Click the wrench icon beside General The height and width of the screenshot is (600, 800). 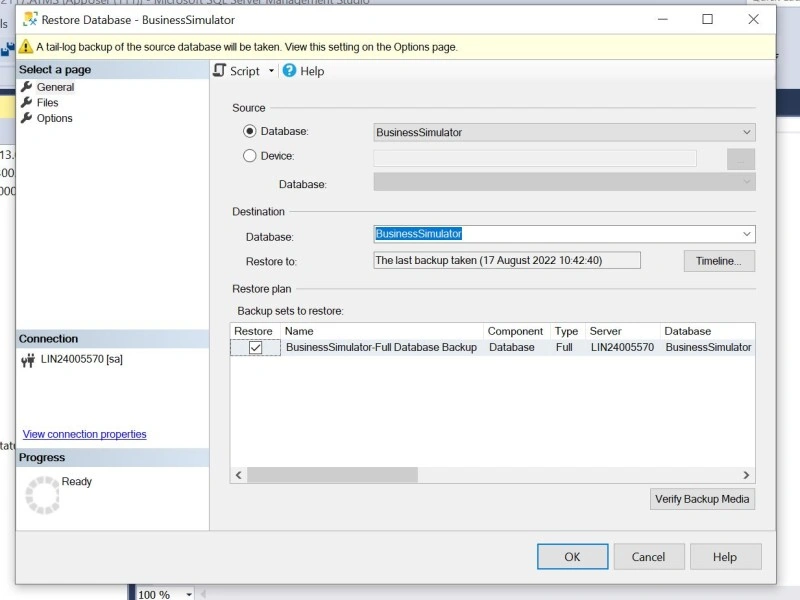(27, 87)
